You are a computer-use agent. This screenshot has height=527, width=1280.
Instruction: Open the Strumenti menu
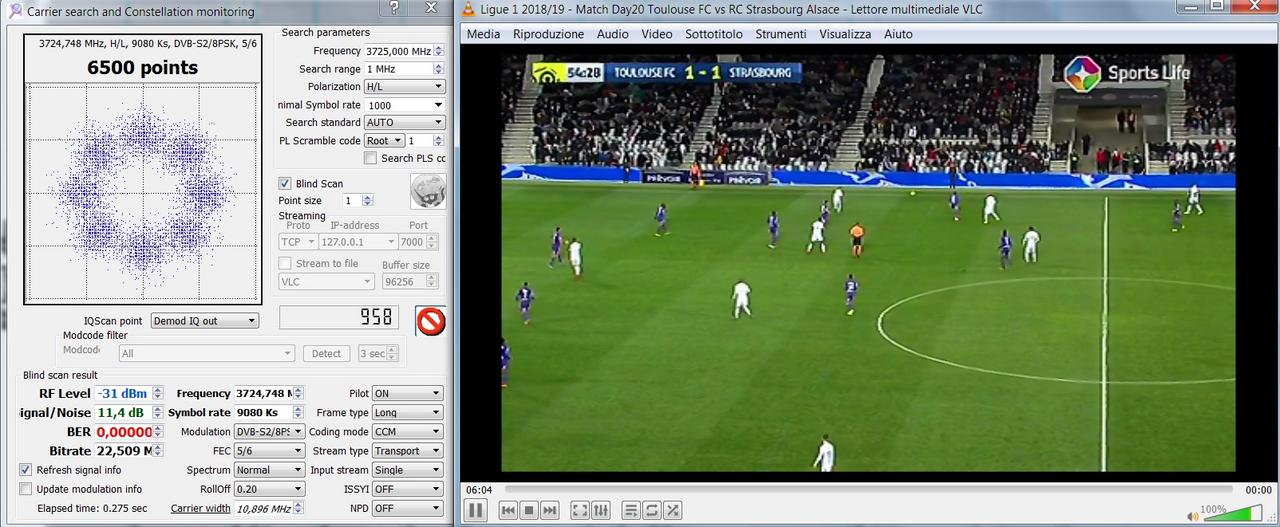pyautogui.click(x=781, y=34)
